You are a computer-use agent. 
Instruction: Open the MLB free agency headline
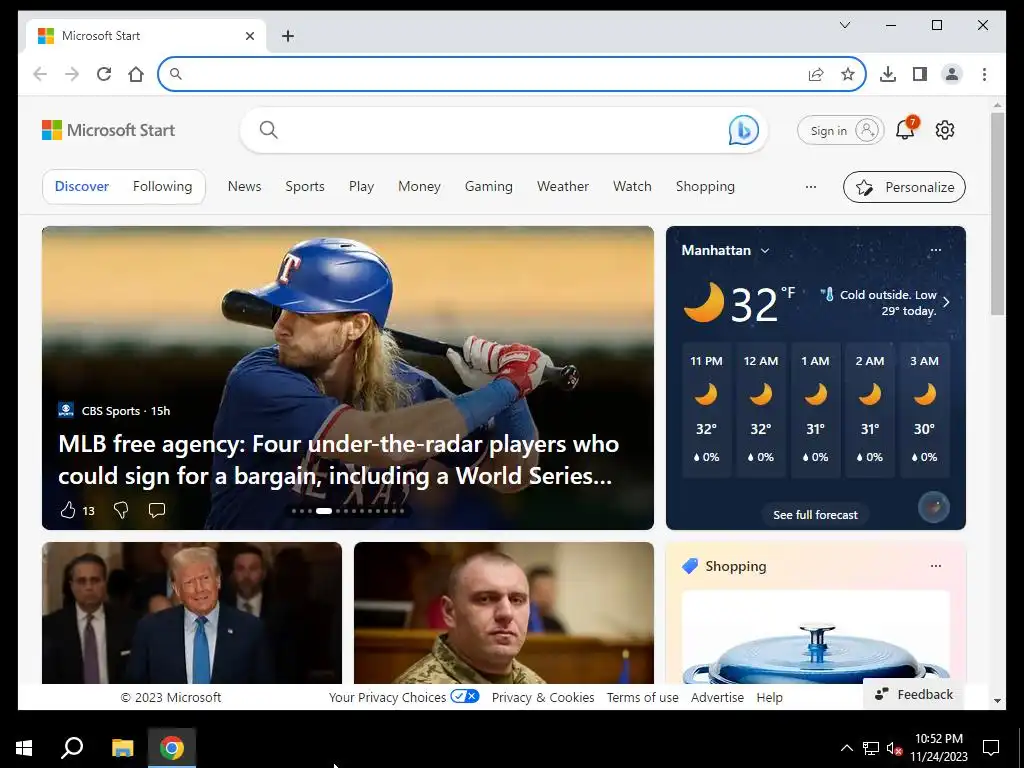pyautogui.click(x=338, y=460)
